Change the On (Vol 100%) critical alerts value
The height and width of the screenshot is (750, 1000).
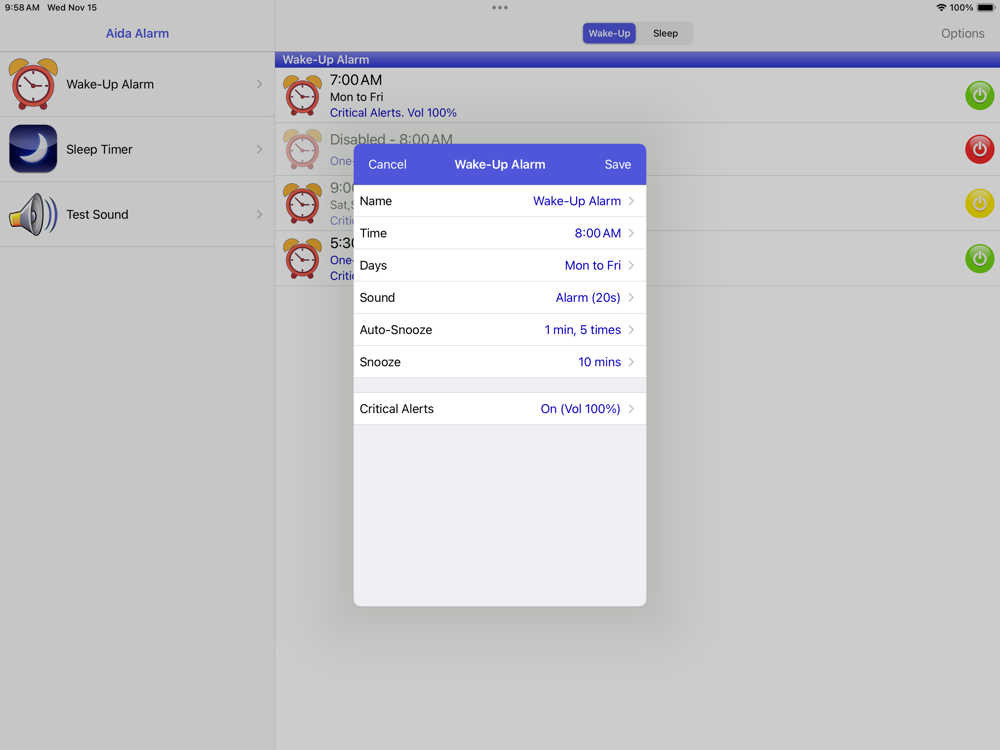click(580, 409)
